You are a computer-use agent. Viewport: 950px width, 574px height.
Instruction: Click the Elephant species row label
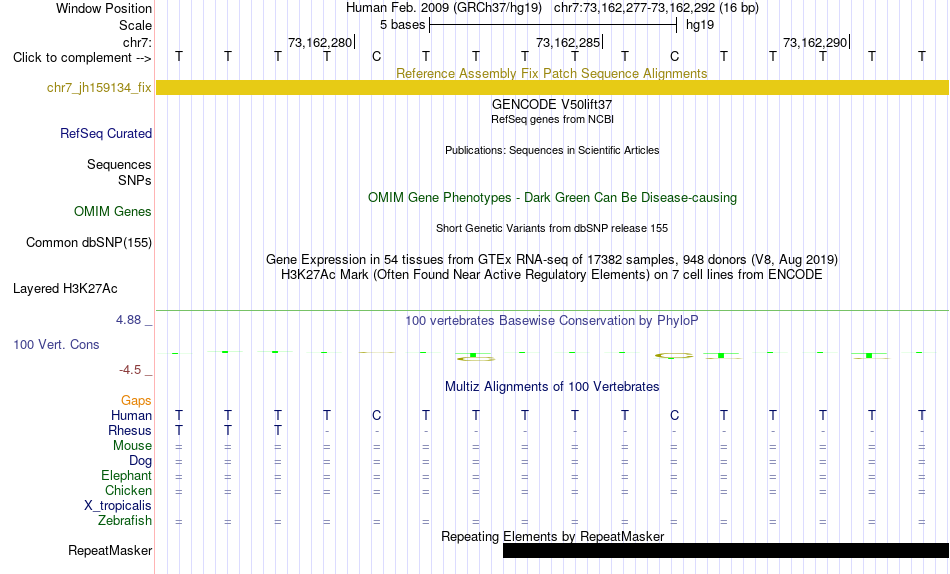(127, 476)
